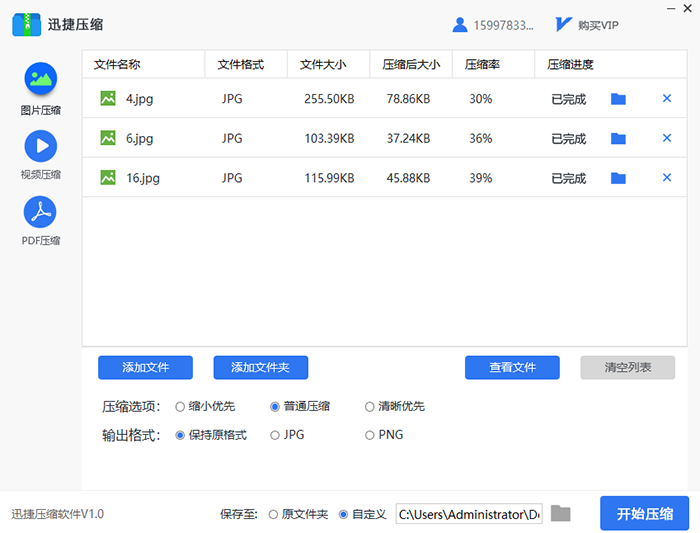
Task: Set save location to 原文件夹
Action: point(273,515)
